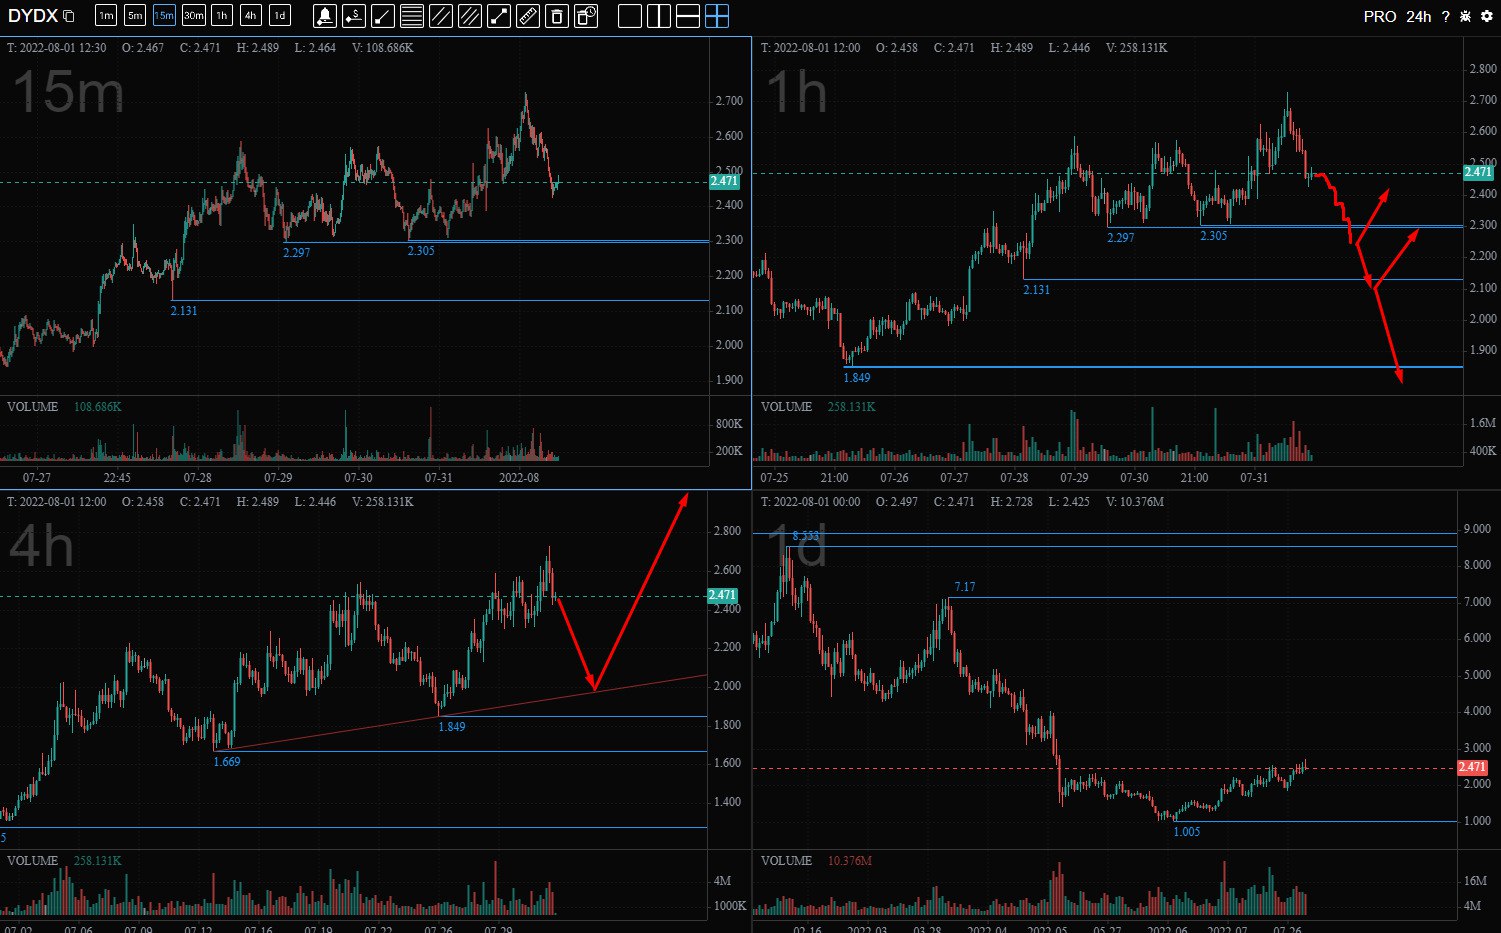Viewport: 1501px width, 933px height.
Task: Click the 1.849 level label in 4h chart
Action: click(452, 726)
